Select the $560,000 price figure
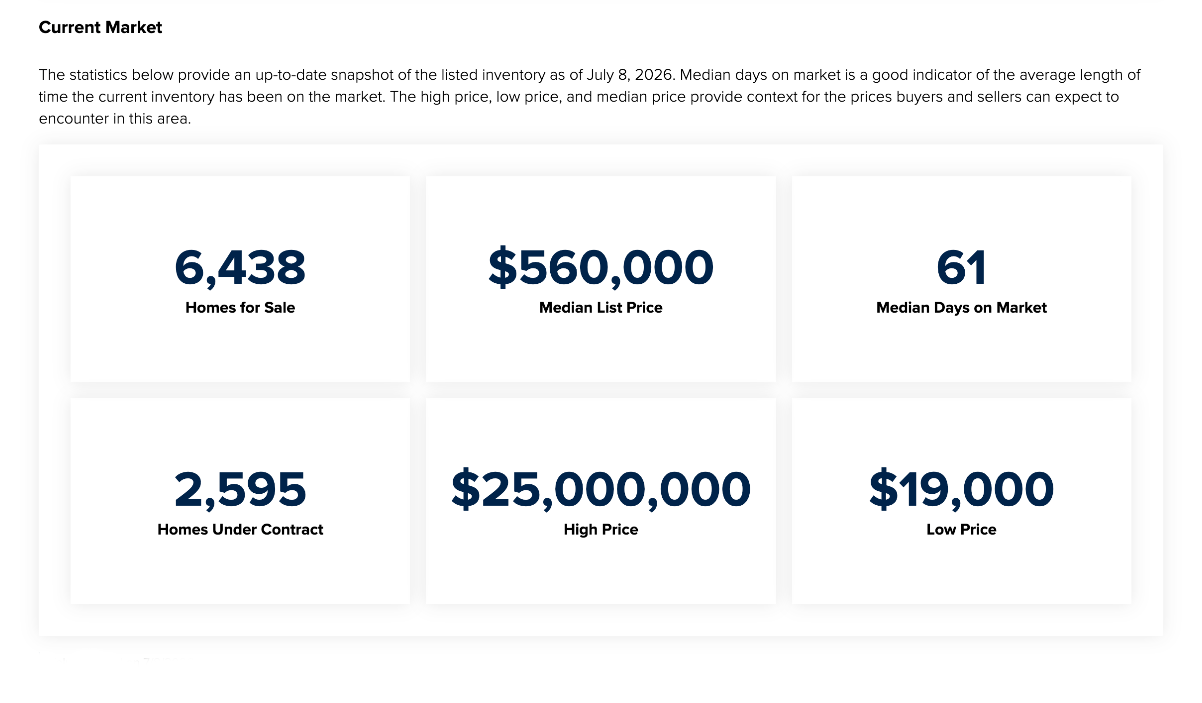Viewport: 1202px width, 703px height. pos(601,268)
